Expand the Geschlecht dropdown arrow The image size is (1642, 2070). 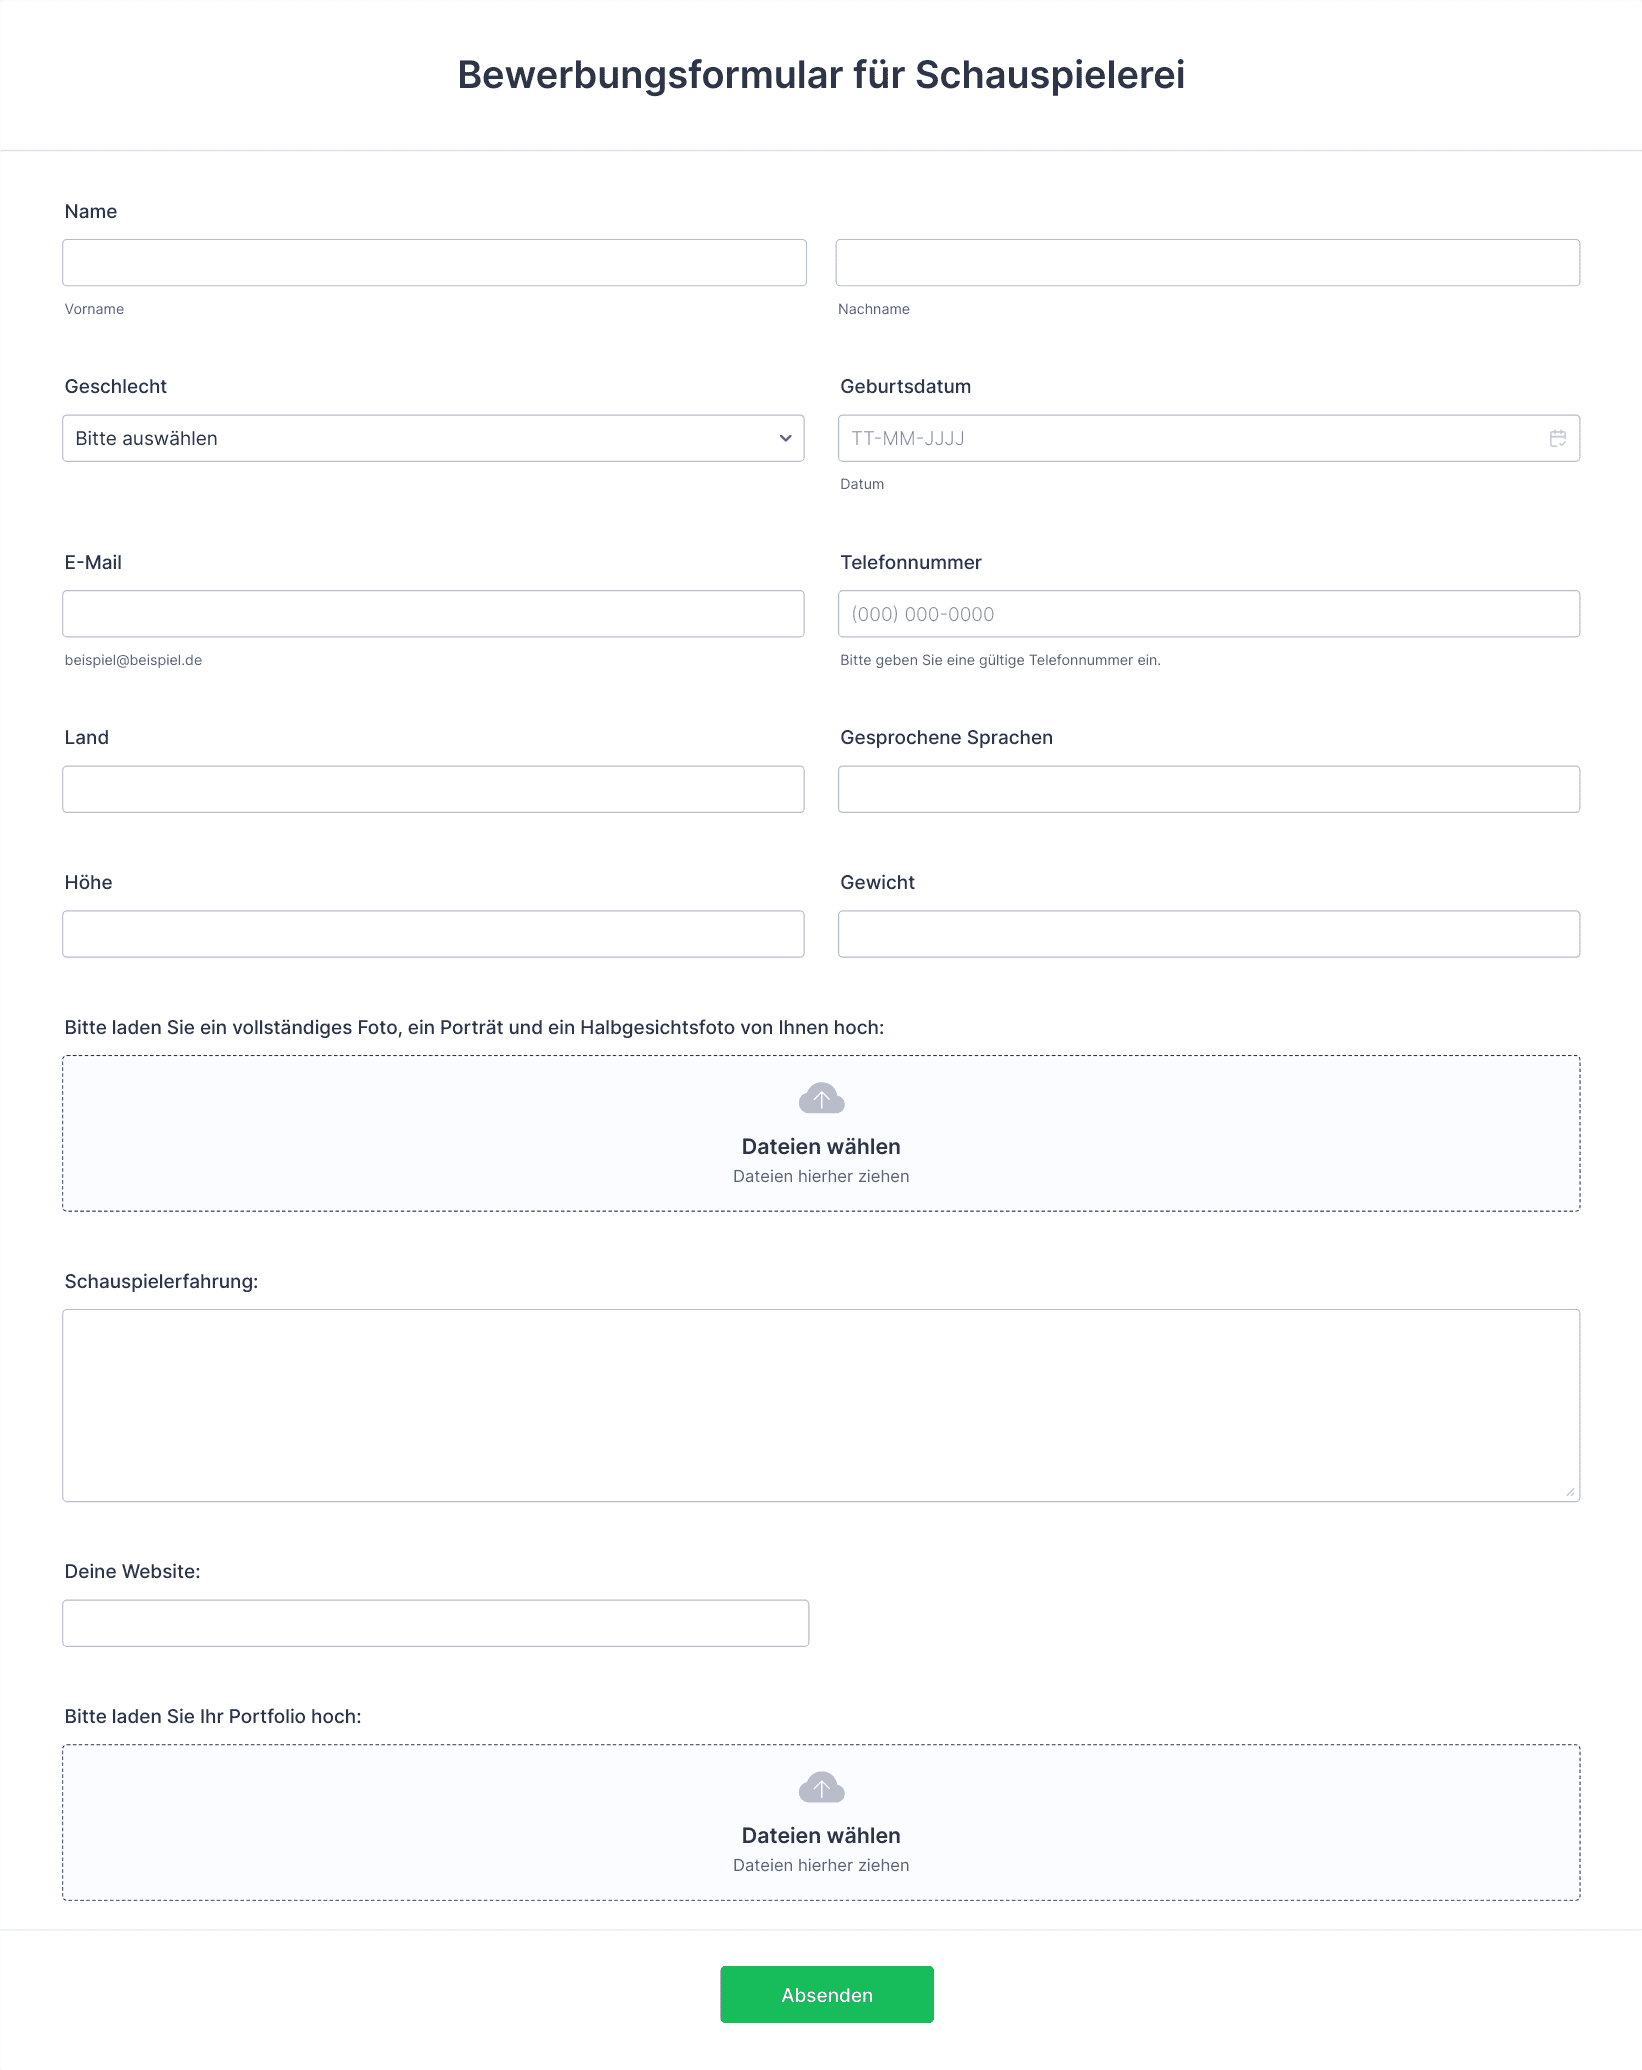coord(785,438)
